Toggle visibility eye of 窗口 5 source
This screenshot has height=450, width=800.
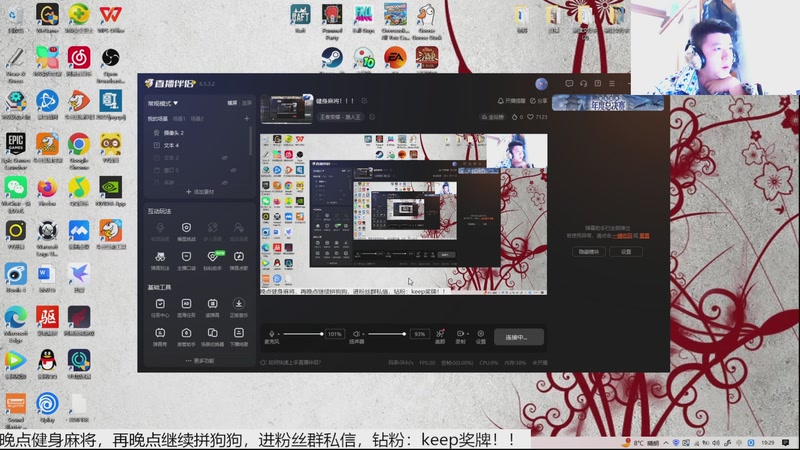pyautogui.click(x=233, y=170)
